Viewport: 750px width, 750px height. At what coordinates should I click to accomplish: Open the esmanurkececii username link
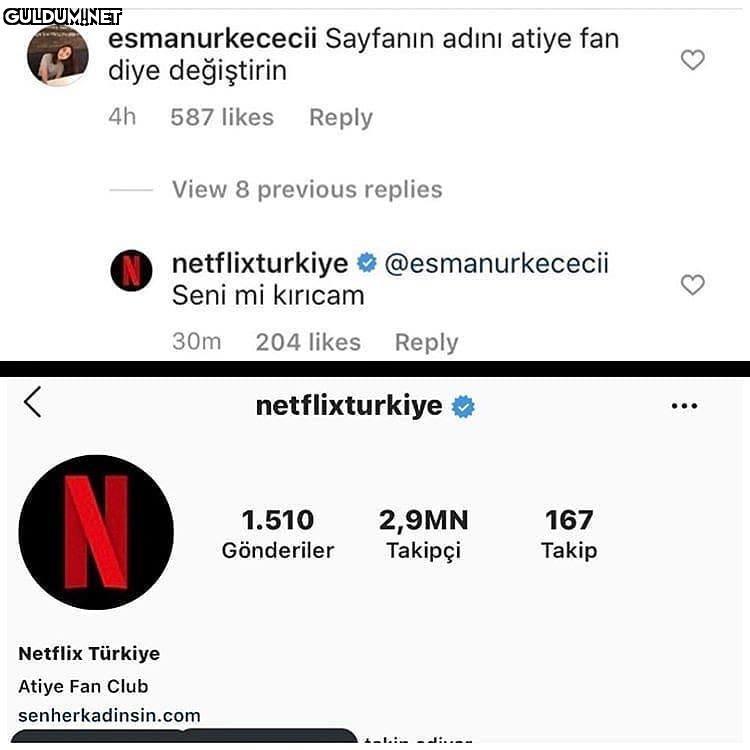click(x=212, y=39)
